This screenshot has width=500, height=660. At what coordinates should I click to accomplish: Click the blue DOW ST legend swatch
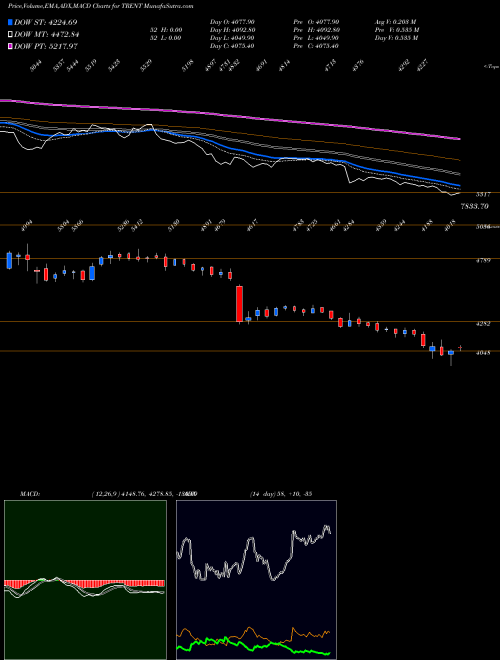point(10,22)
